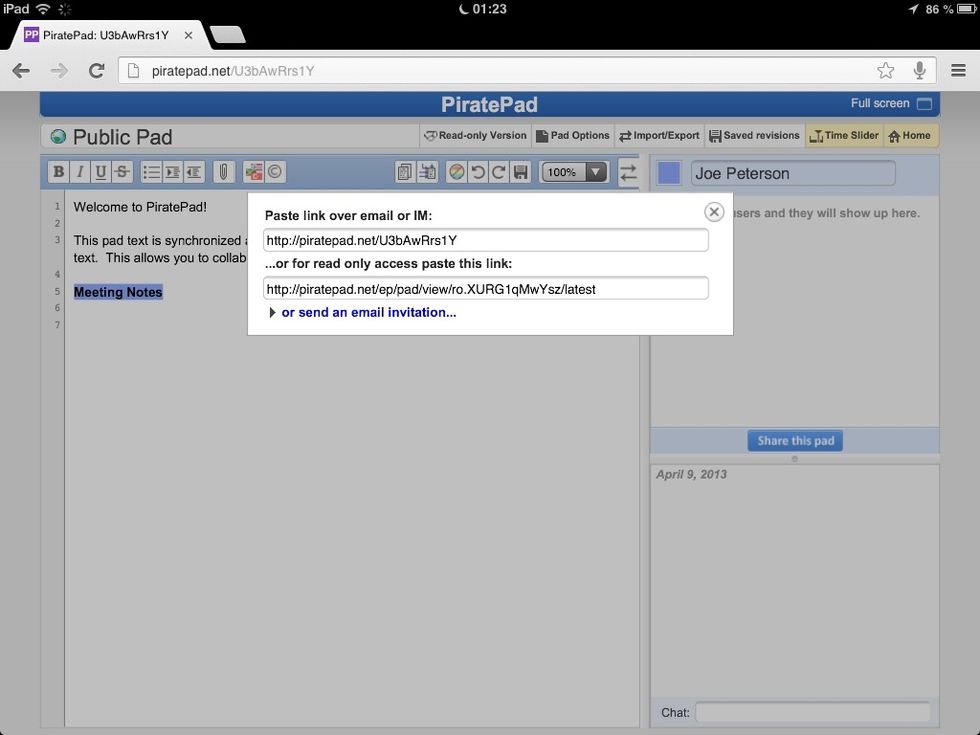Screen dimensions: 980x735
Task: Reload the current page
Action: tap(96, 71)
